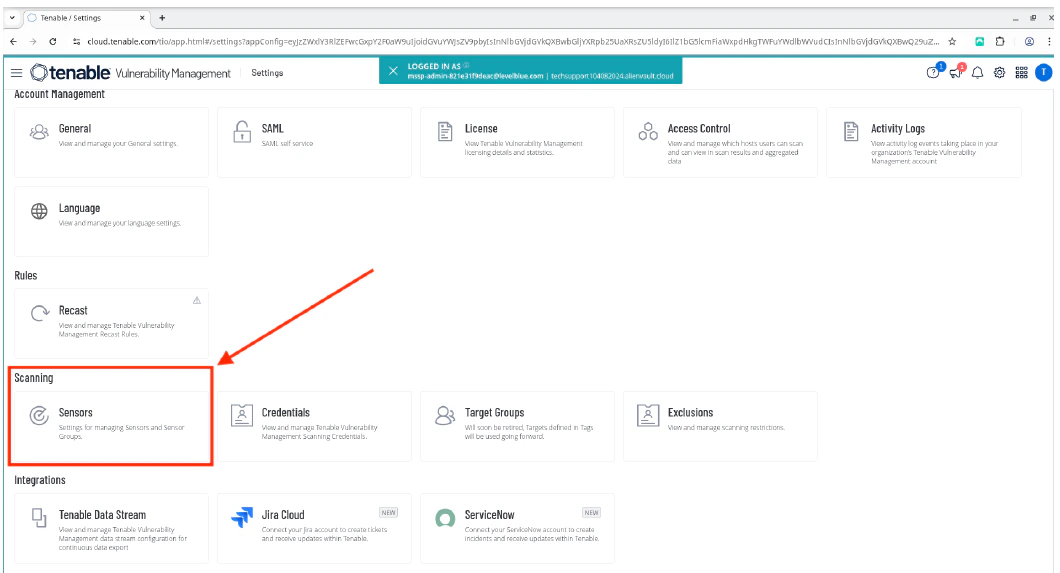The height and width of the screenshot is (573, 1060).
Task: Click the Access Control circles icon
Action: [648, 131]
